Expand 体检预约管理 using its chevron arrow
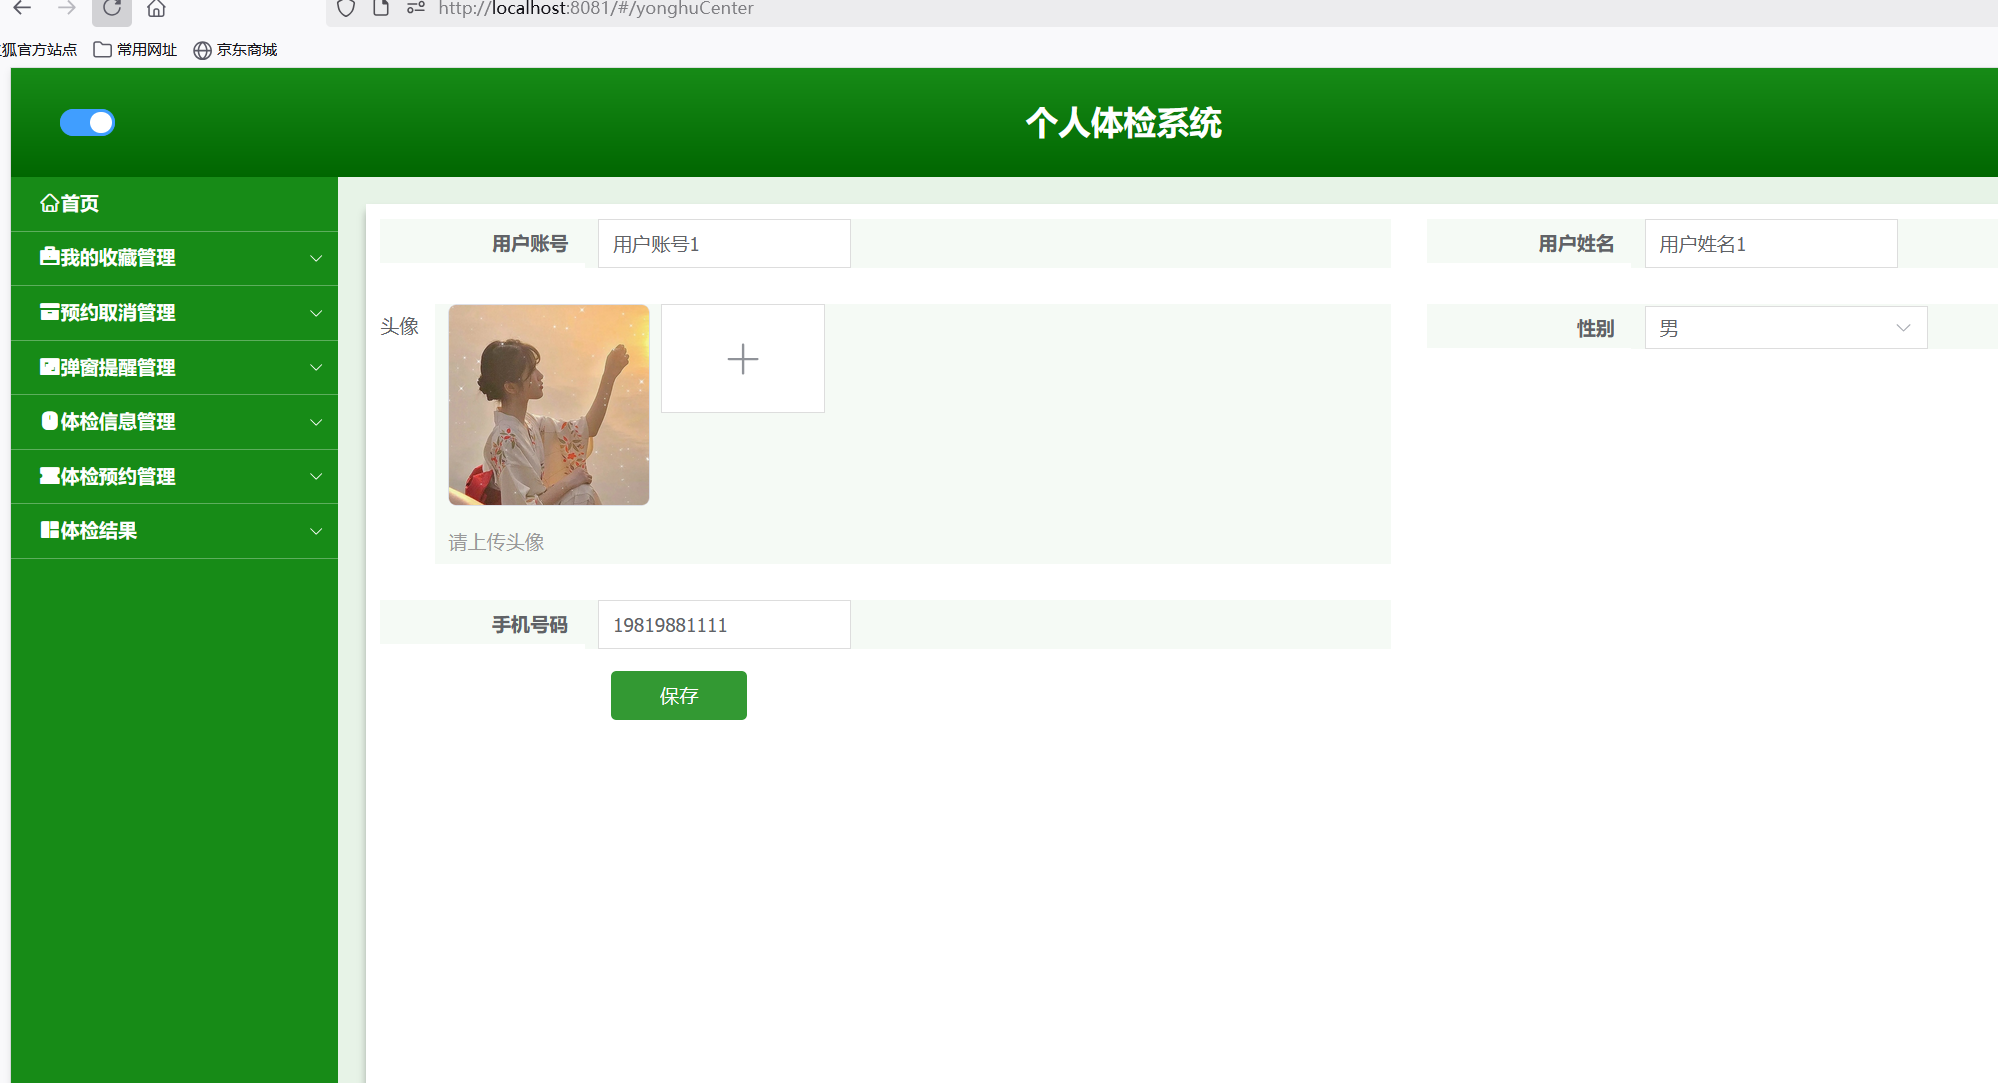The image size is (1998, 1083). [x=316, y=477]
